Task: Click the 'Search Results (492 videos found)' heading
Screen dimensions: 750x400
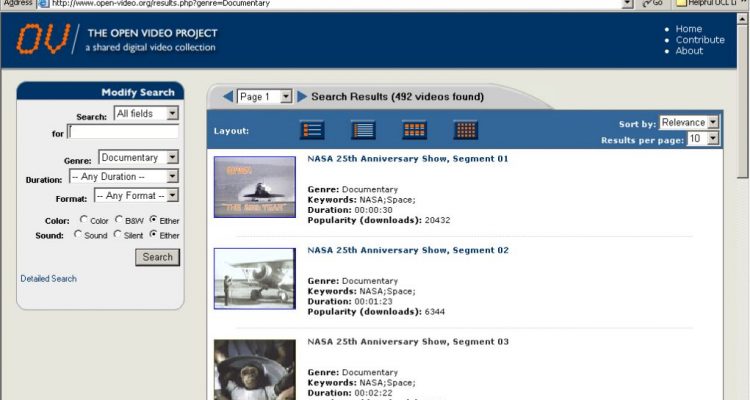Action: [x=397, y=97]
